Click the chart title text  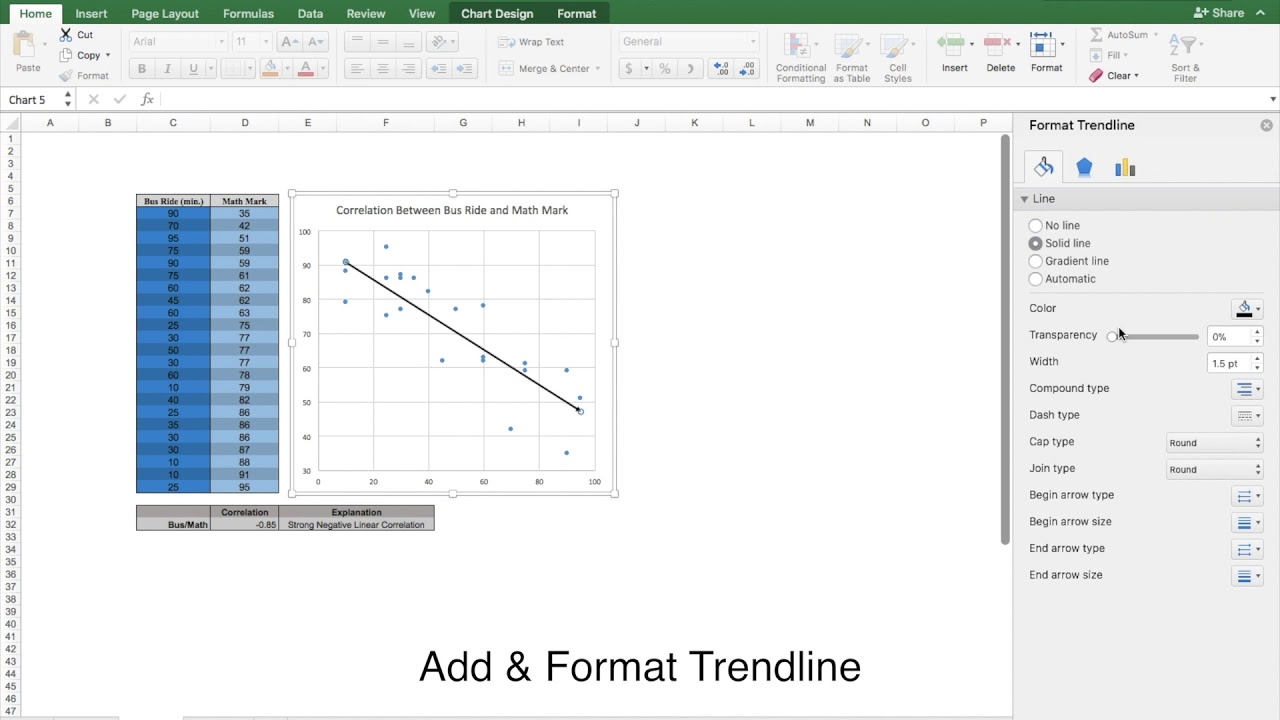[x=452, y=210]
